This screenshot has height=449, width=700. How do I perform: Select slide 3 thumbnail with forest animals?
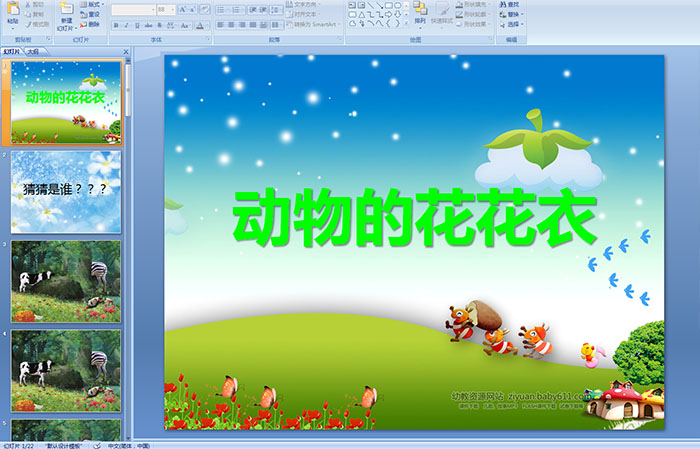66,281
